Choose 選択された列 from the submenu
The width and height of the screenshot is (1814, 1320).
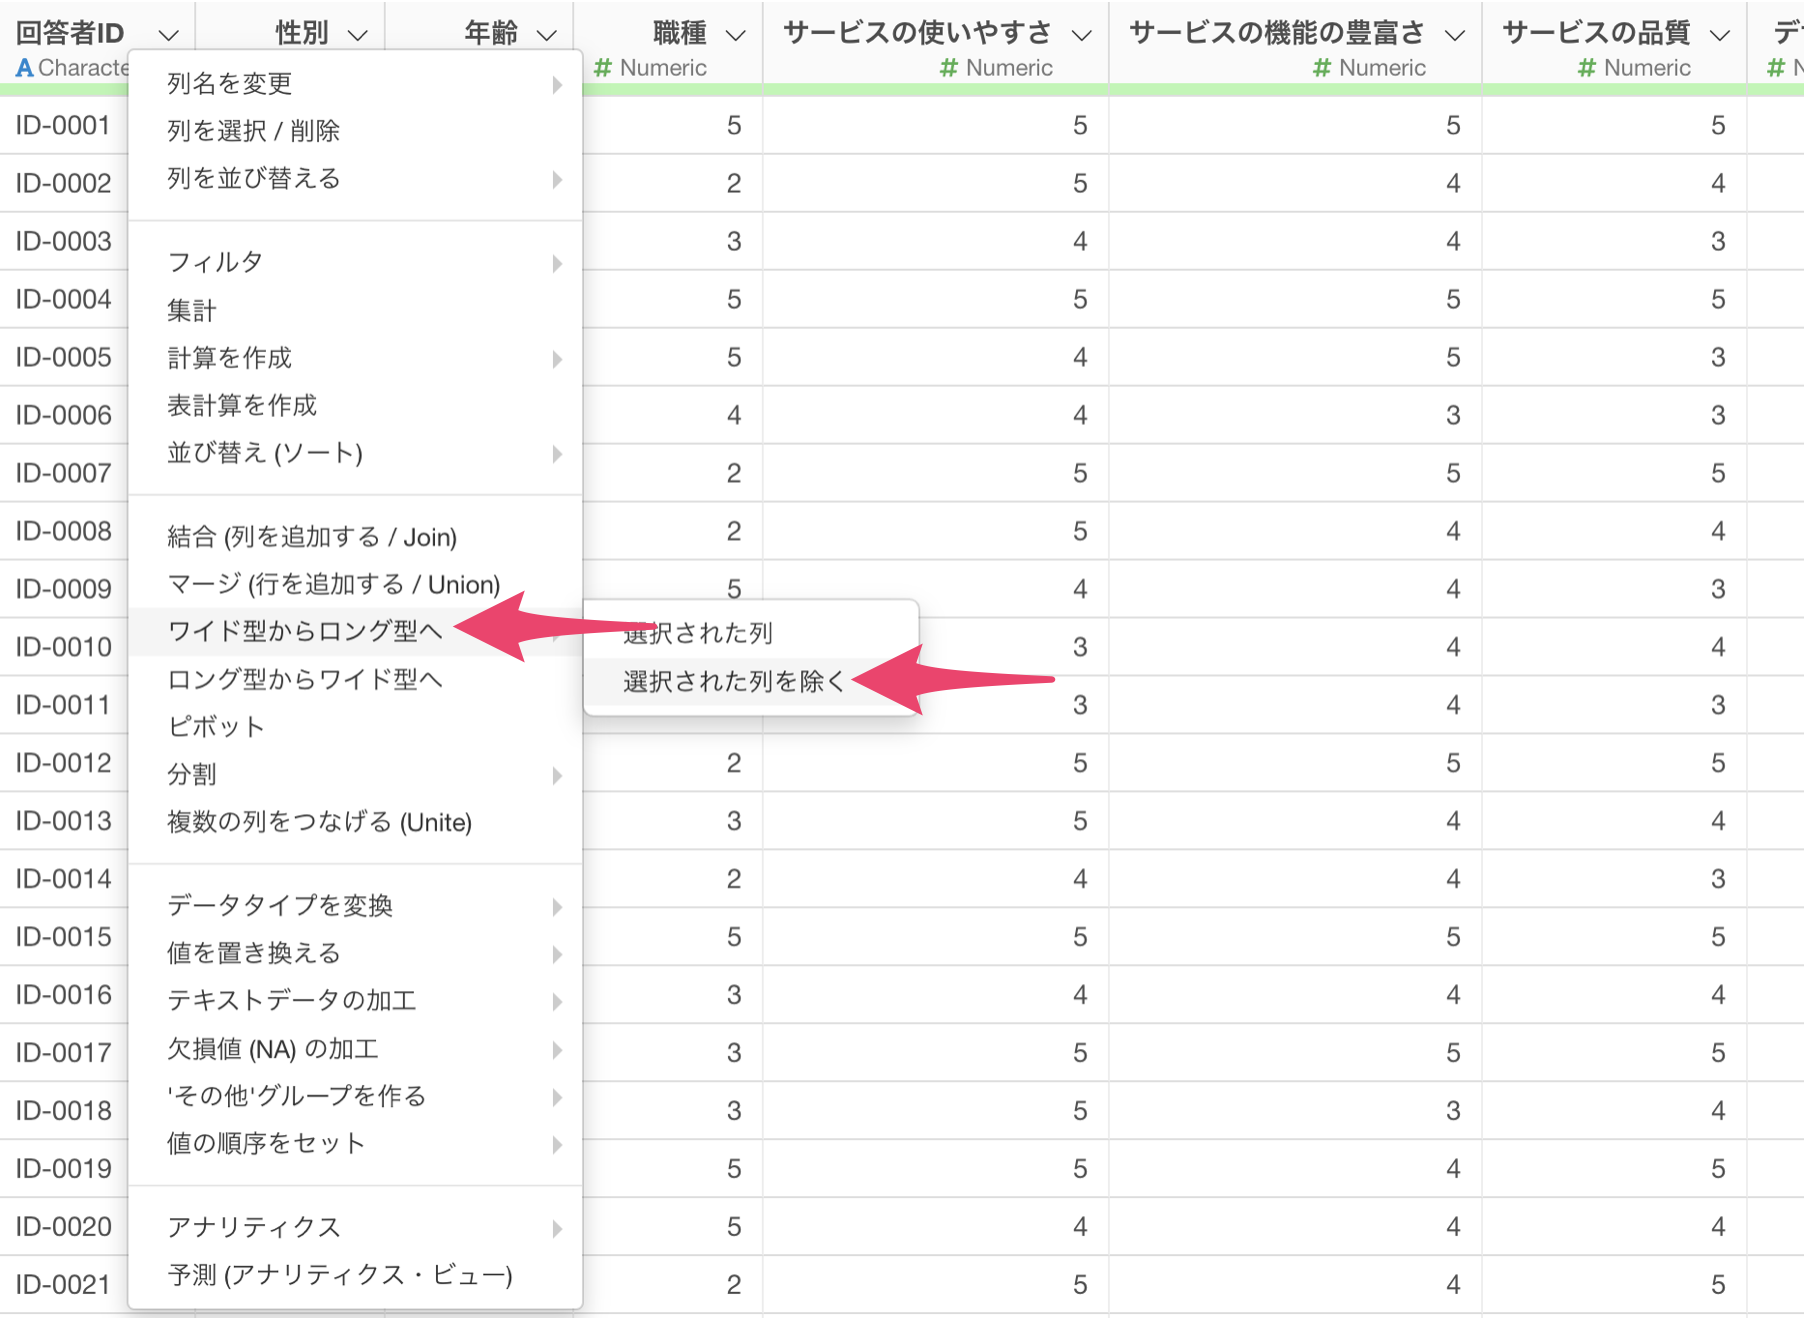tap(698, 634)
